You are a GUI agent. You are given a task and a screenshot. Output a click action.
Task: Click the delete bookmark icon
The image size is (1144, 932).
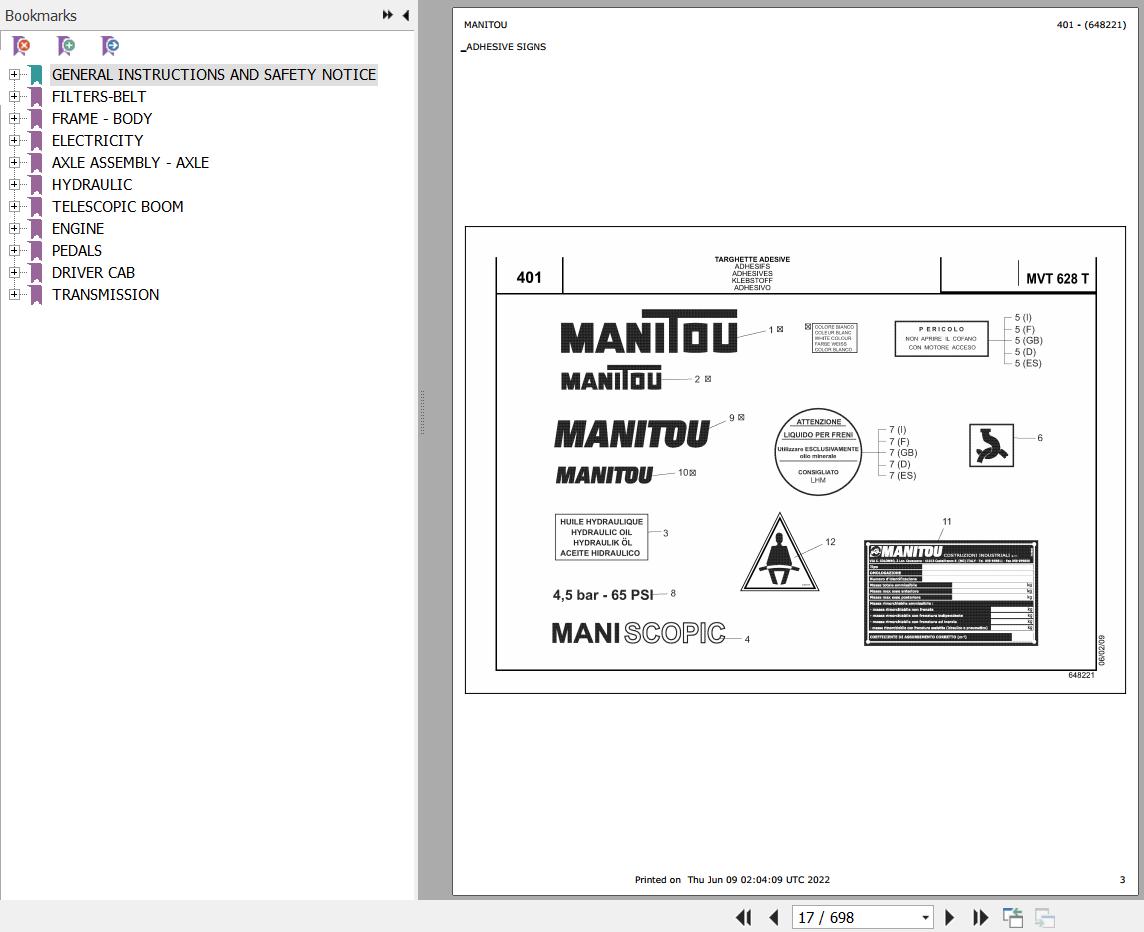[22, 46]
